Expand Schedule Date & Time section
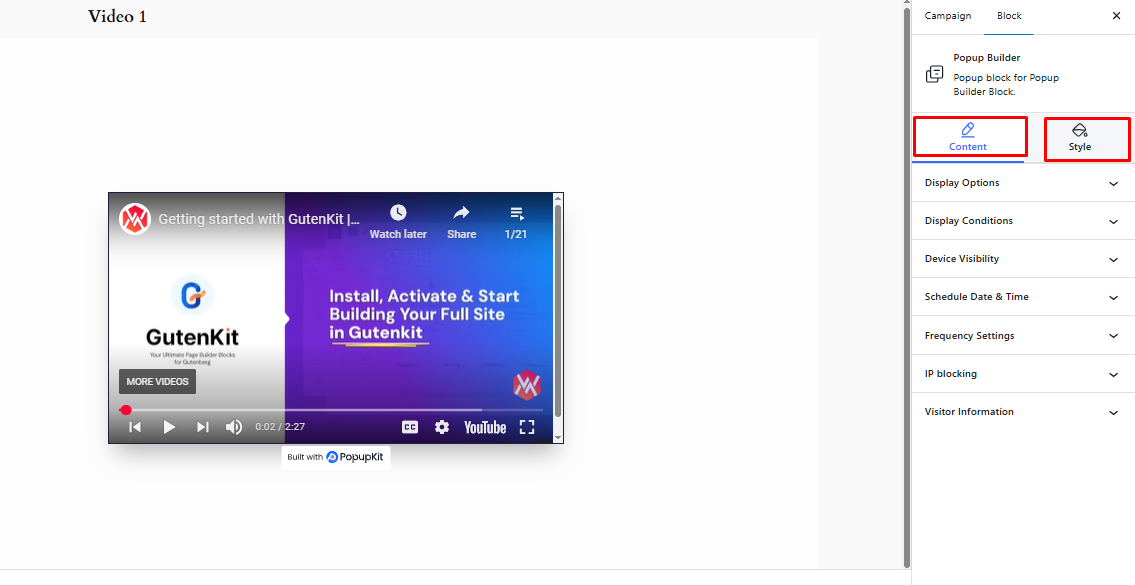The width and height of the screenshot is (1135, 585). click(x=1022, y=297)
